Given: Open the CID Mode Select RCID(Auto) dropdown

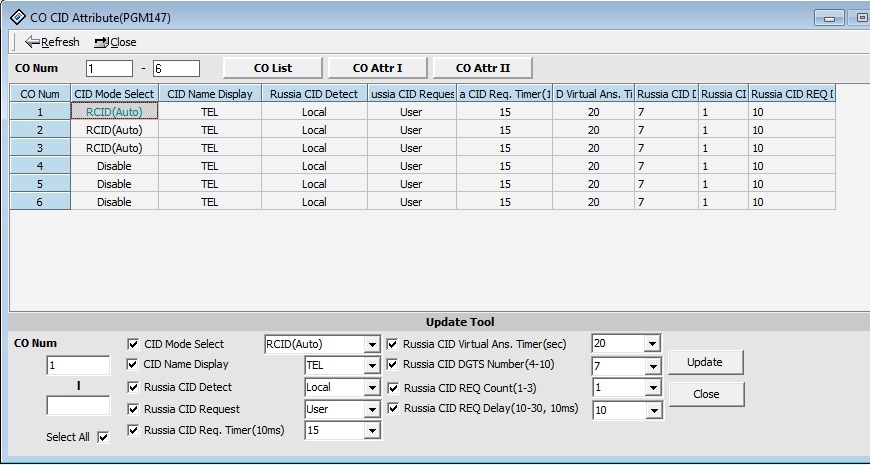Looking at the screenshot, I should click(372, 345).
